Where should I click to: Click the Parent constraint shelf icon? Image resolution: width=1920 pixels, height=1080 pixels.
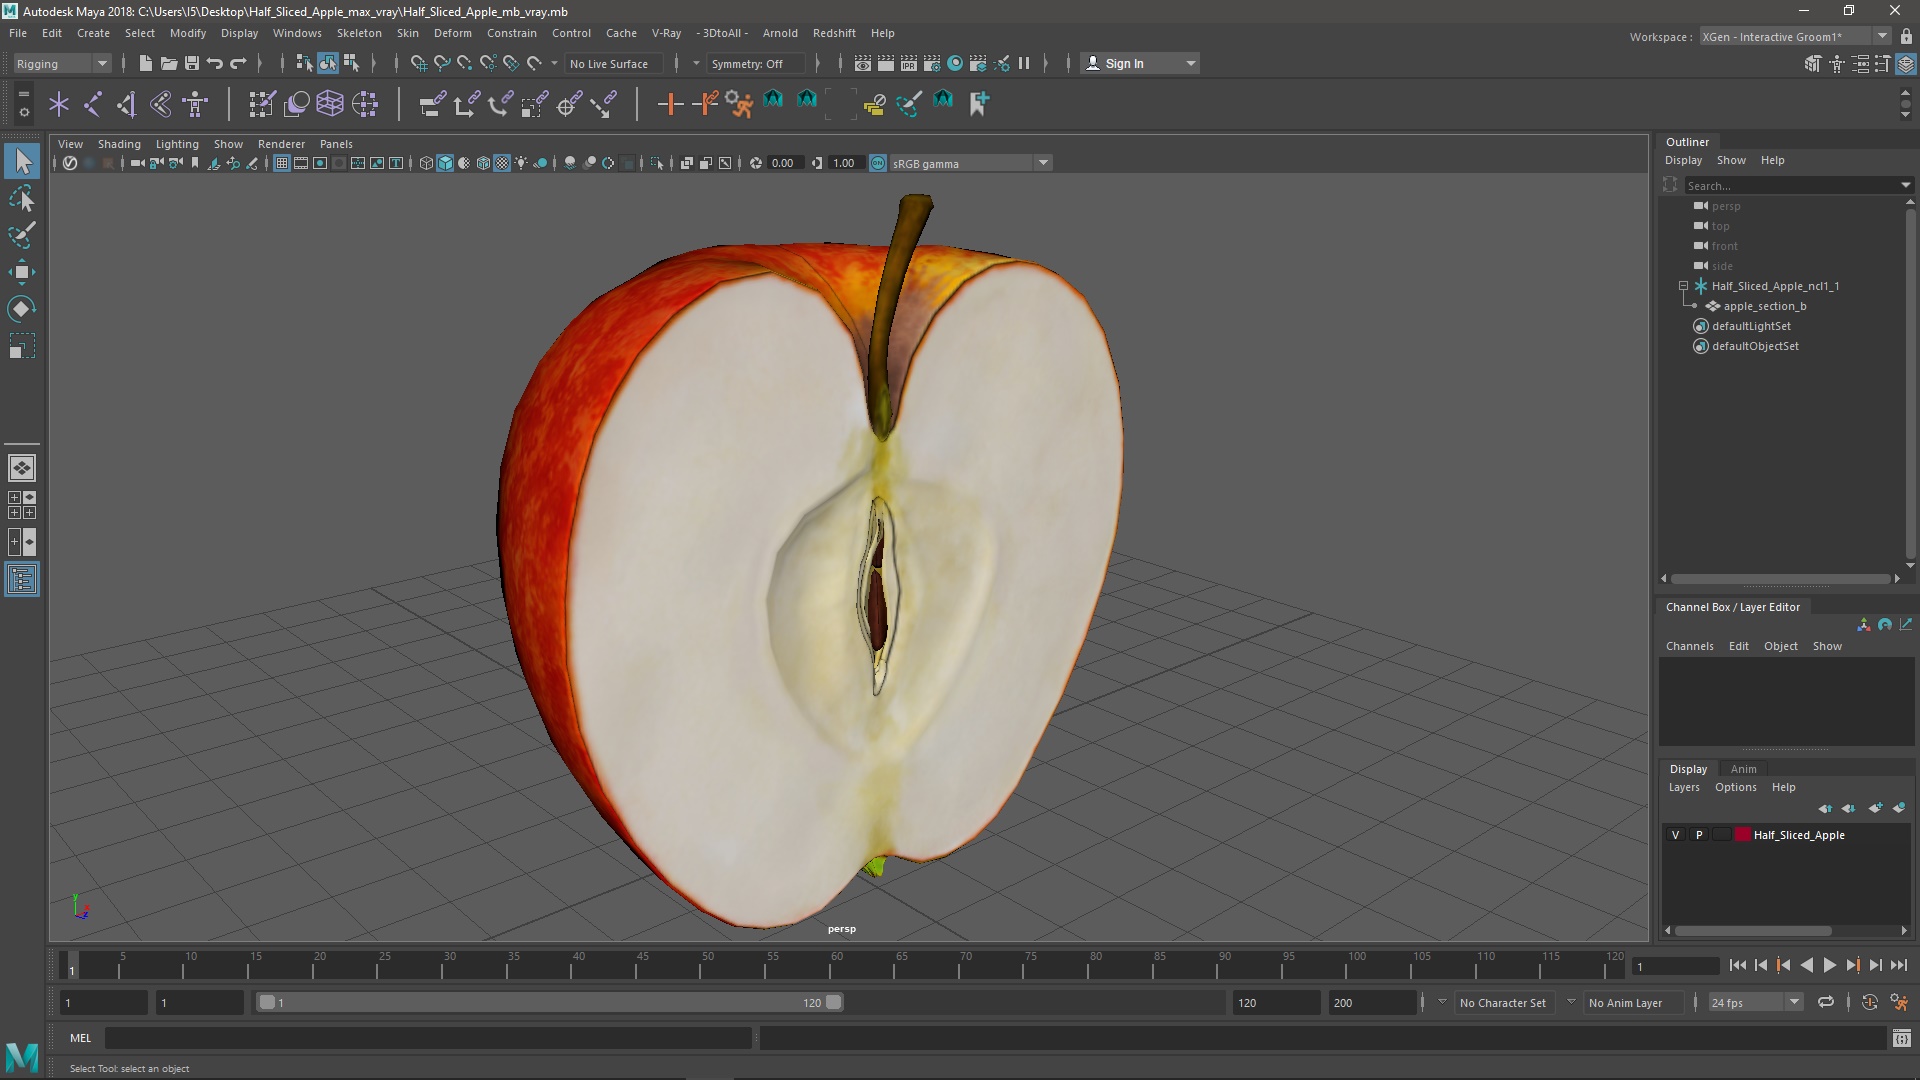coord(432,103)
